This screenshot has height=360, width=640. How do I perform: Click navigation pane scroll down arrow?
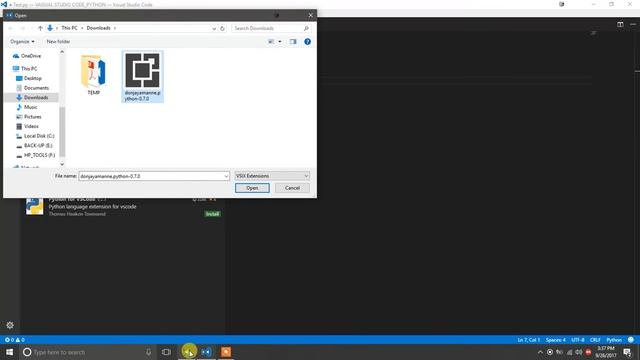(x=62, y=164)
